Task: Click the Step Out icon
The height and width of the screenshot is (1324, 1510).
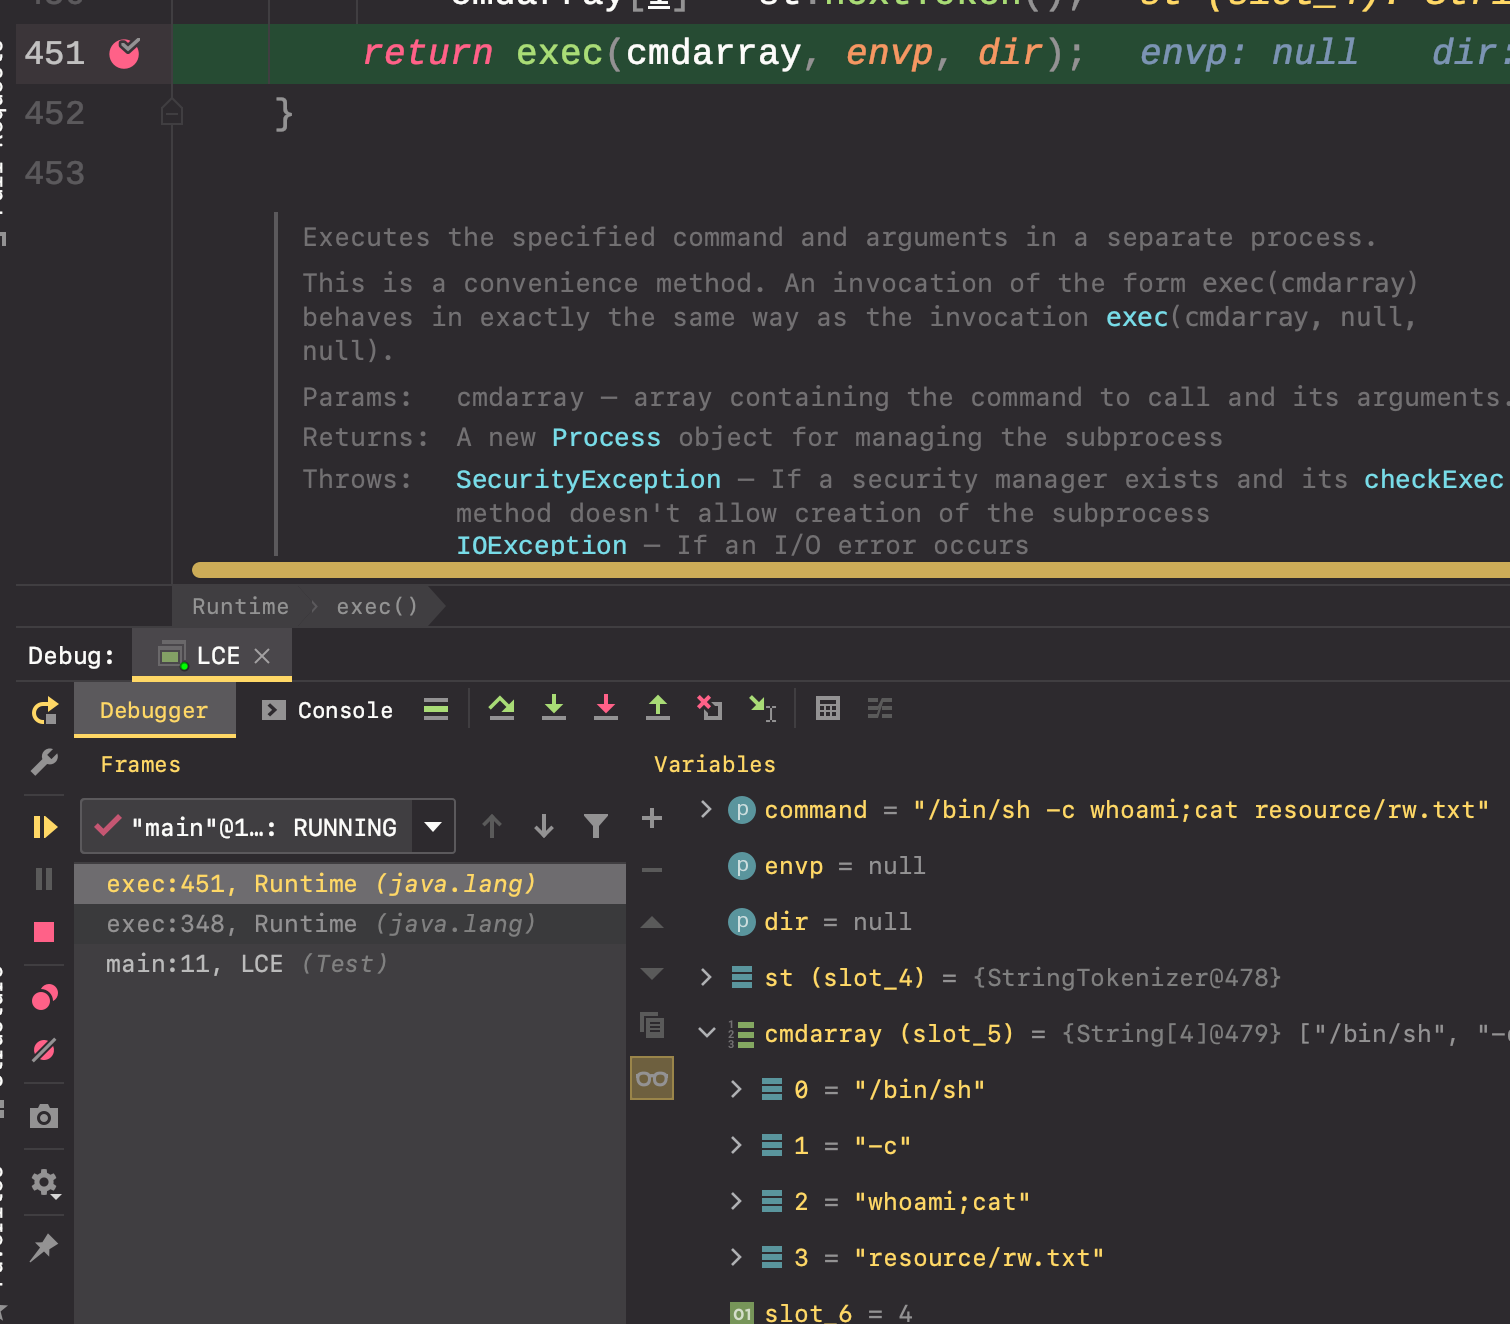Action: coord(658,708)
